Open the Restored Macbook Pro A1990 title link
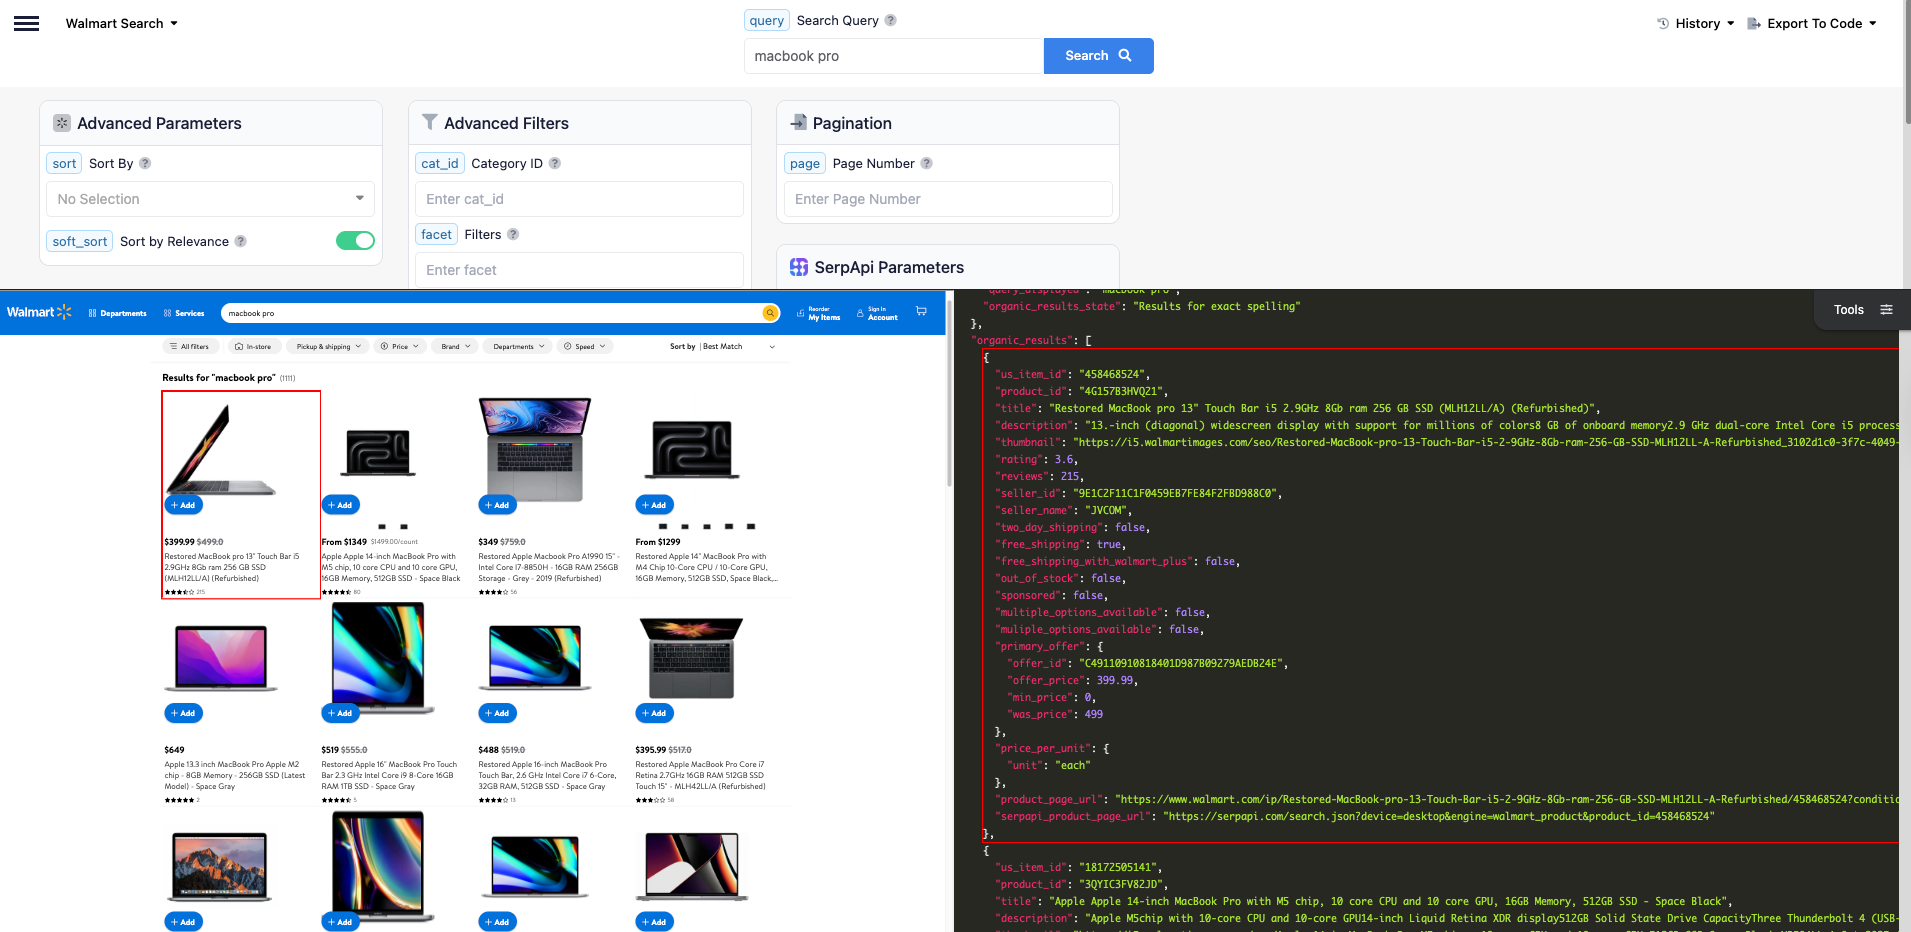1911x932 pixels. click(548, 567)
